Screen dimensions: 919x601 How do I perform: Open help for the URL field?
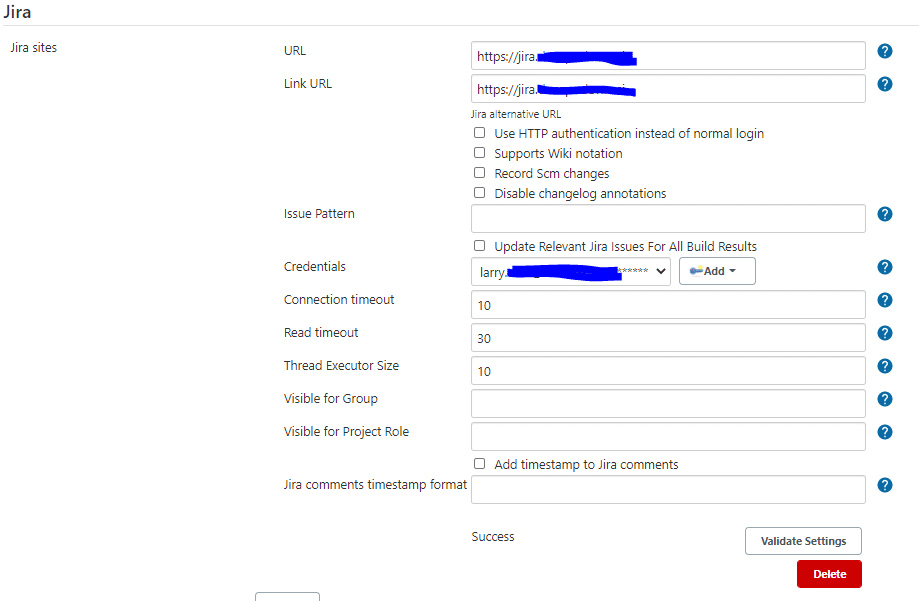884,51
